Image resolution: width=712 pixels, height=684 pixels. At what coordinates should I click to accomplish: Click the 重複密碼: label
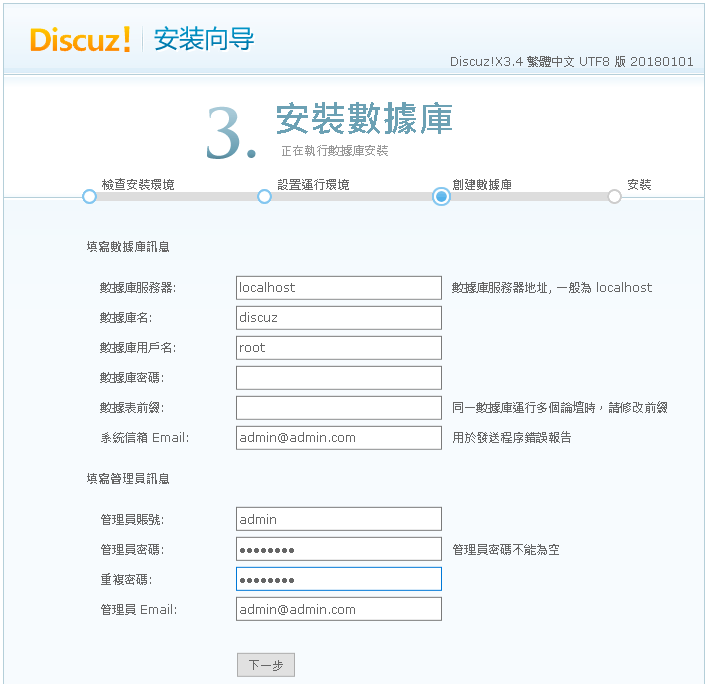pyautogui.click(x=126, y=580)
